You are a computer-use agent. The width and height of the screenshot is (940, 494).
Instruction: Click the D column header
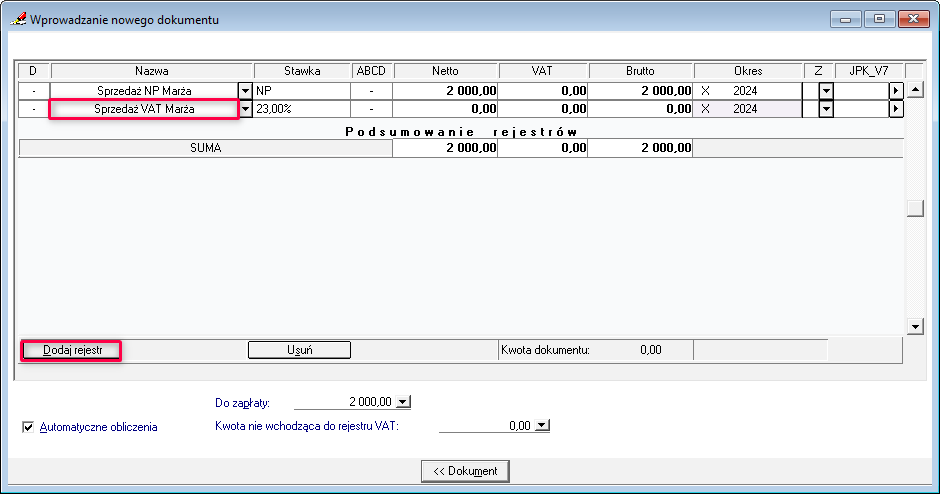33,71
